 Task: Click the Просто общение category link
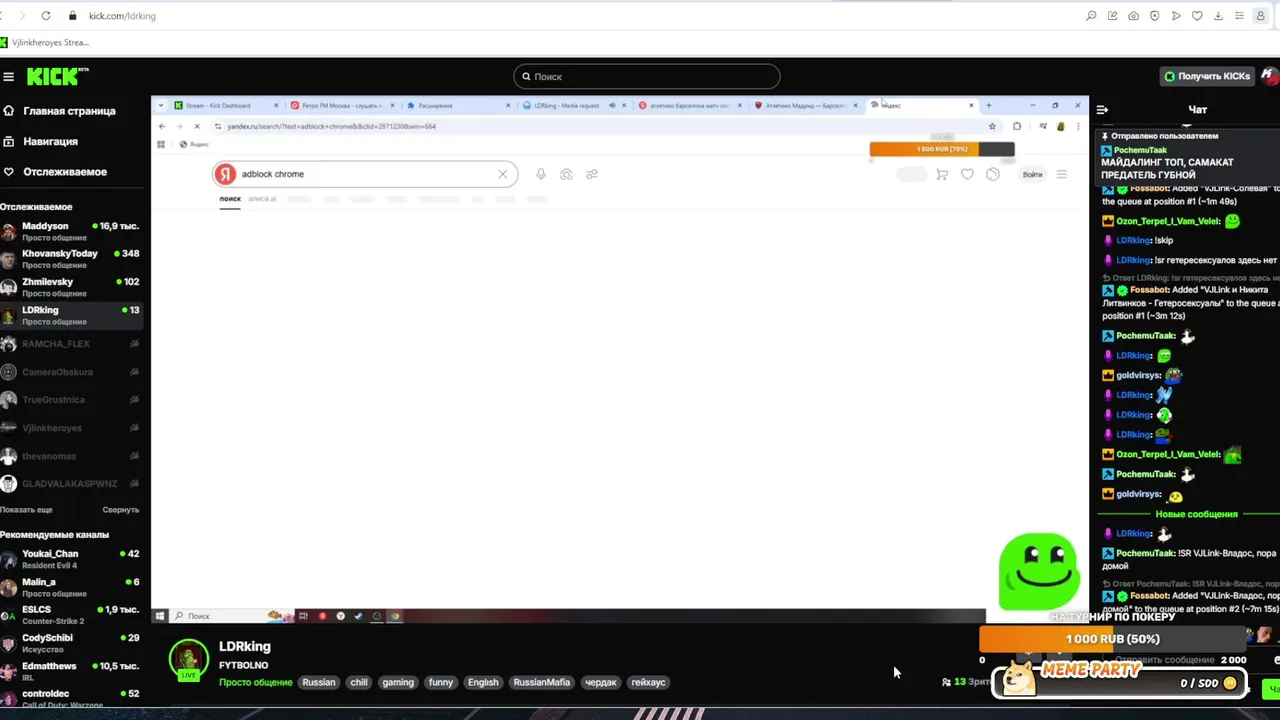click(x=255, y=683)
